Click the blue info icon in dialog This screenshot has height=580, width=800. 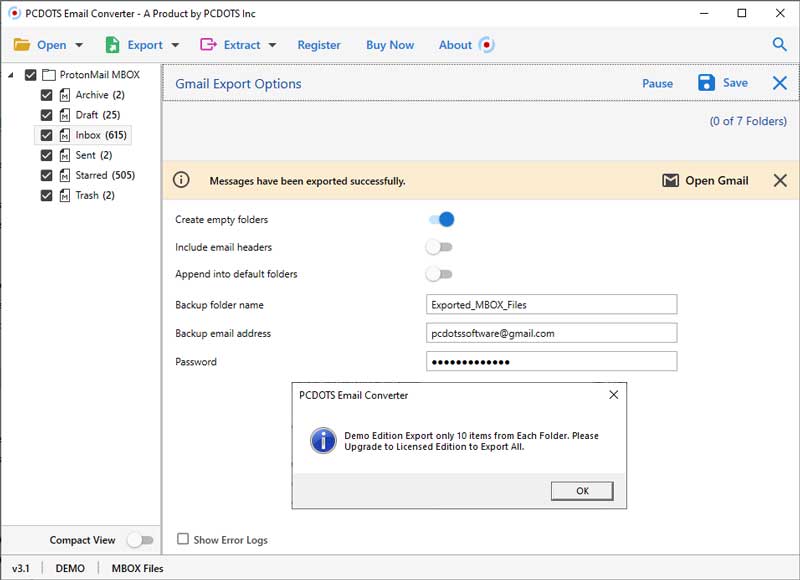323,441
